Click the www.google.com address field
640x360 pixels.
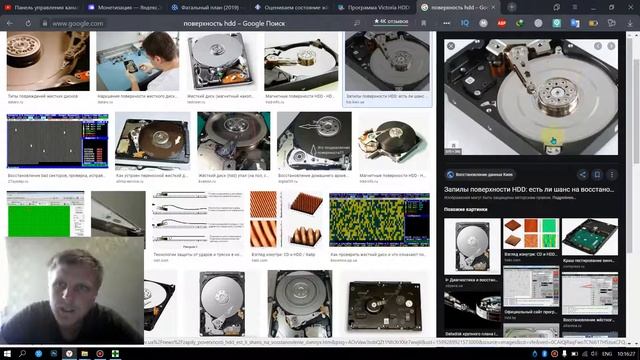click(x=78, y=24)
